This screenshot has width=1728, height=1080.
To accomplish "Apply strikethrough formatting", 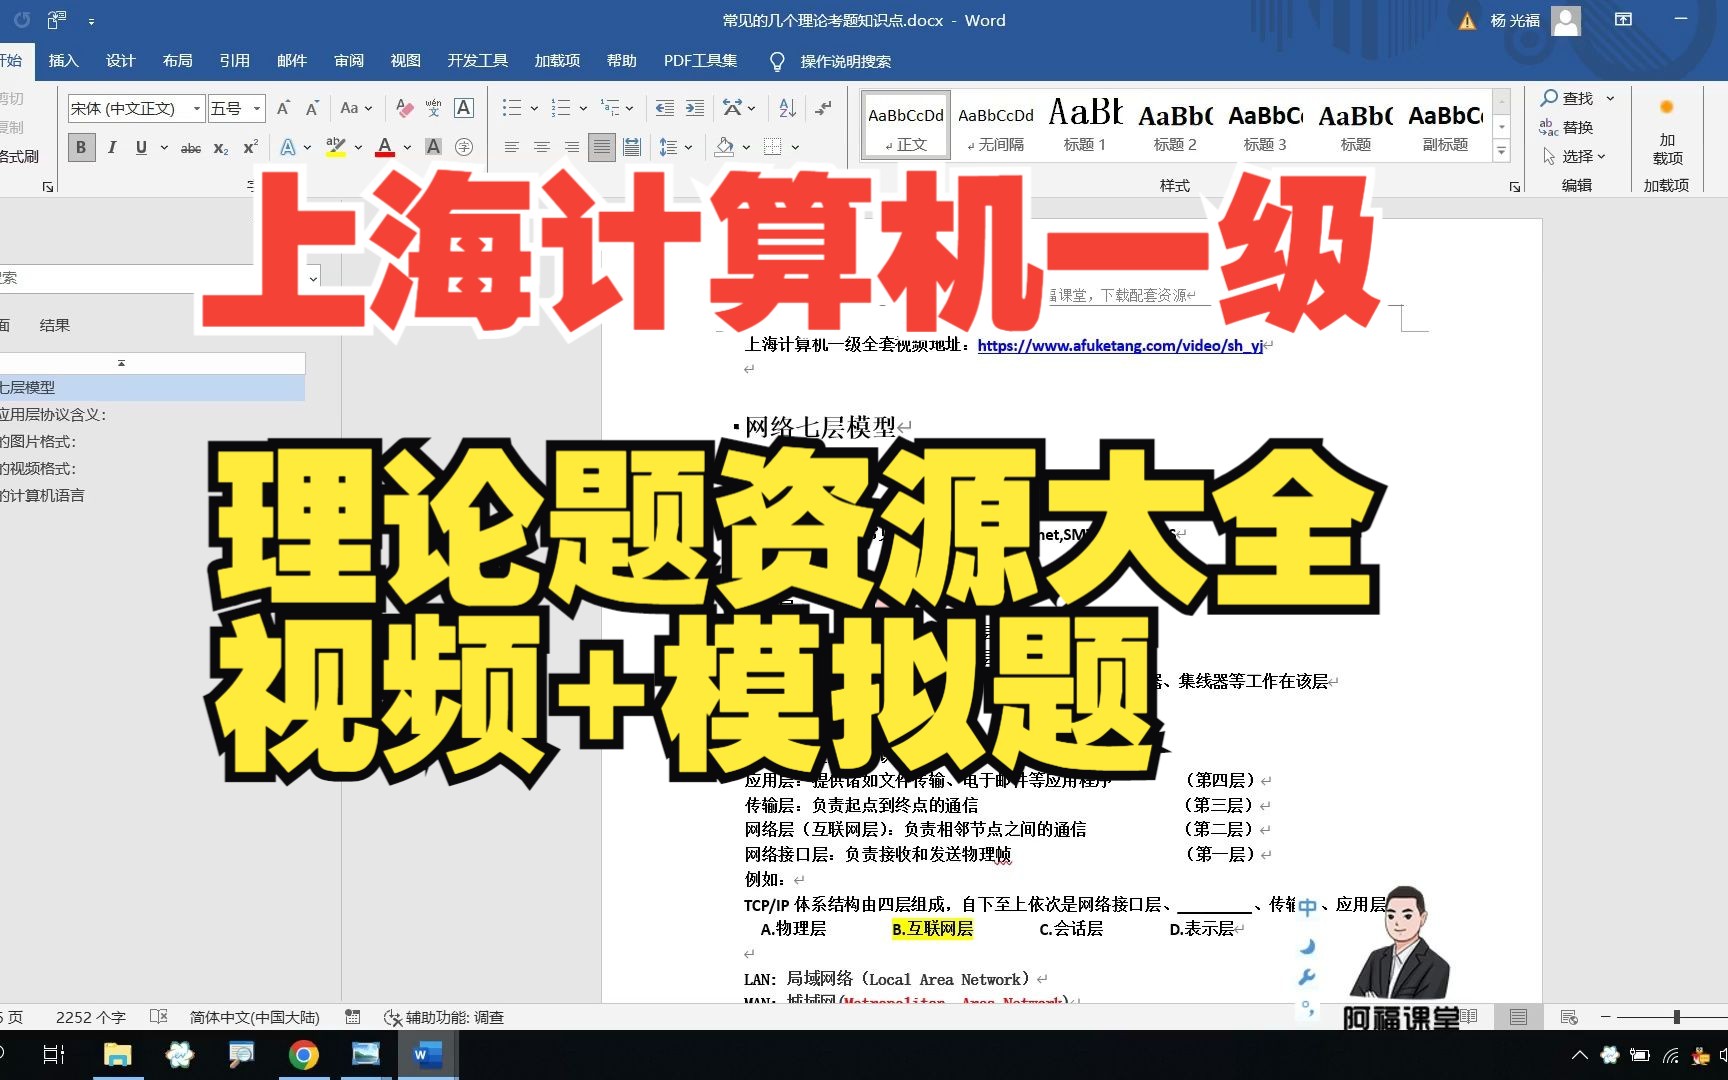I will 191,148.
